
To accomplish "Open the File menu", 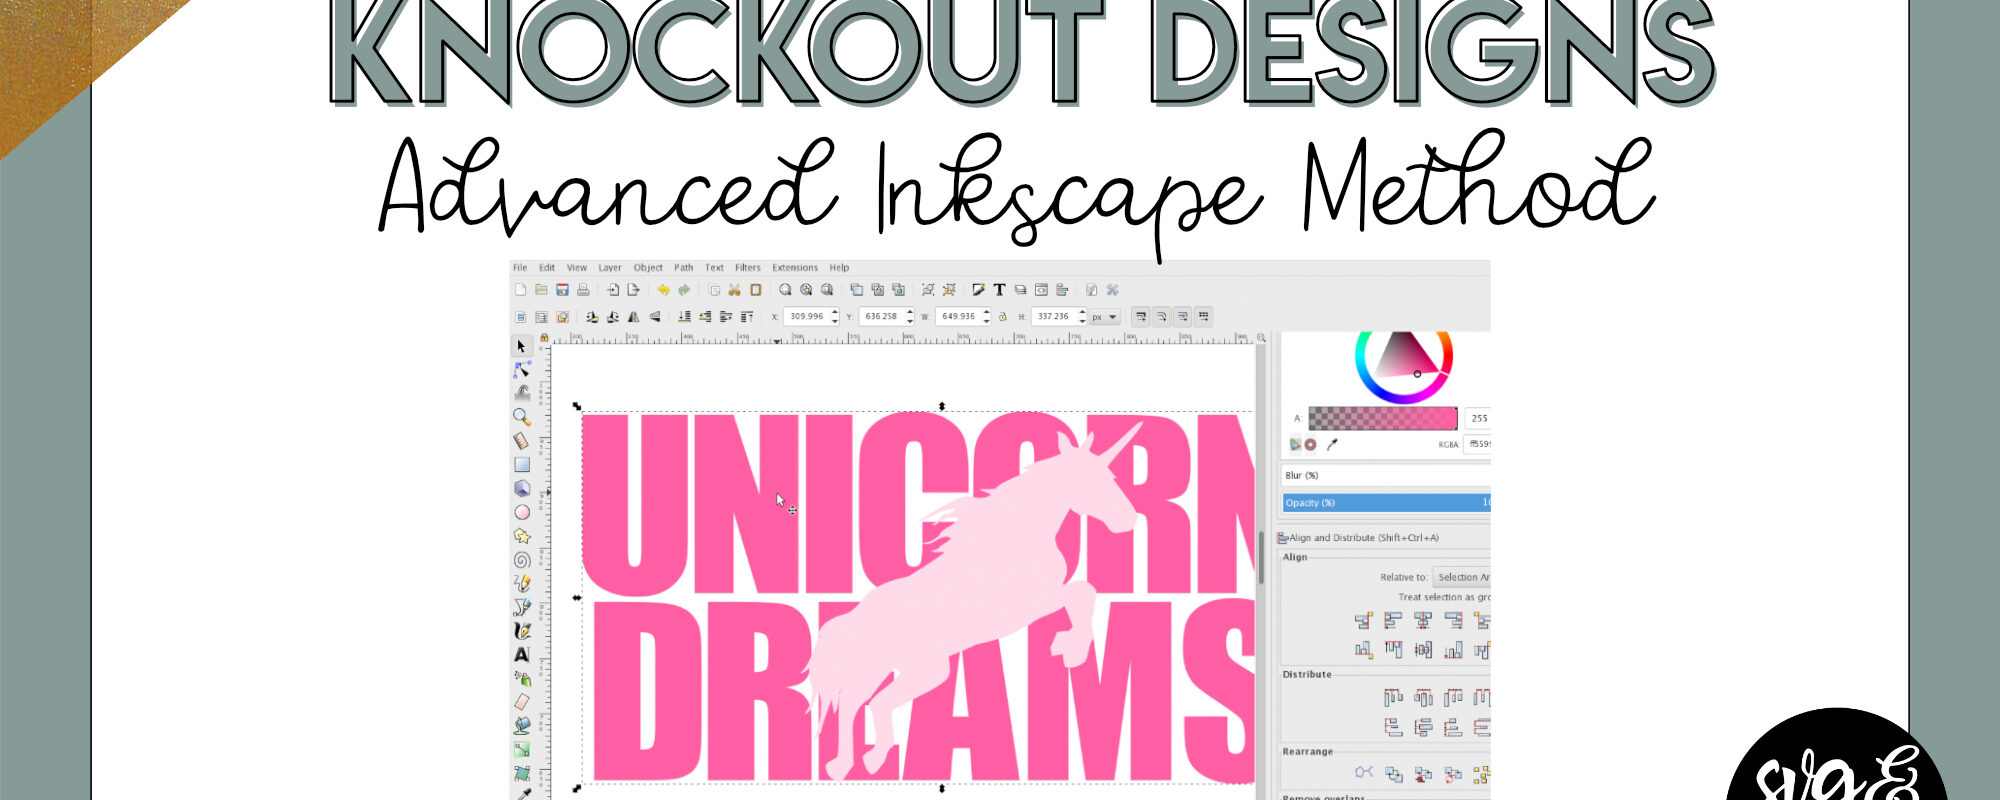I will (520, 267).
